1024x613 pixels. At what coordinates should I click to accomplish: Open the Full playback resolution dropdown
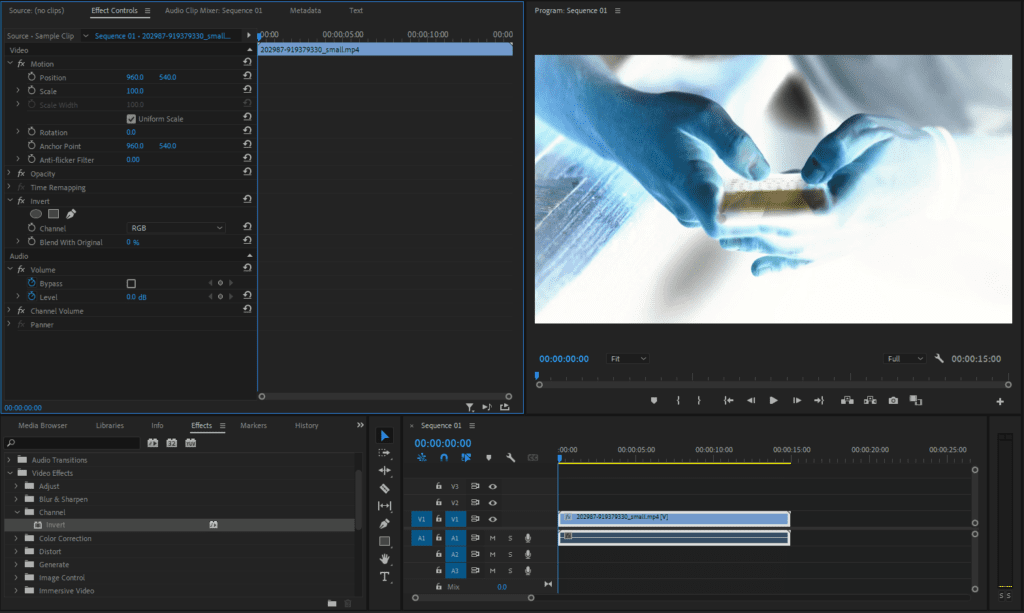[x=904, y=358]
